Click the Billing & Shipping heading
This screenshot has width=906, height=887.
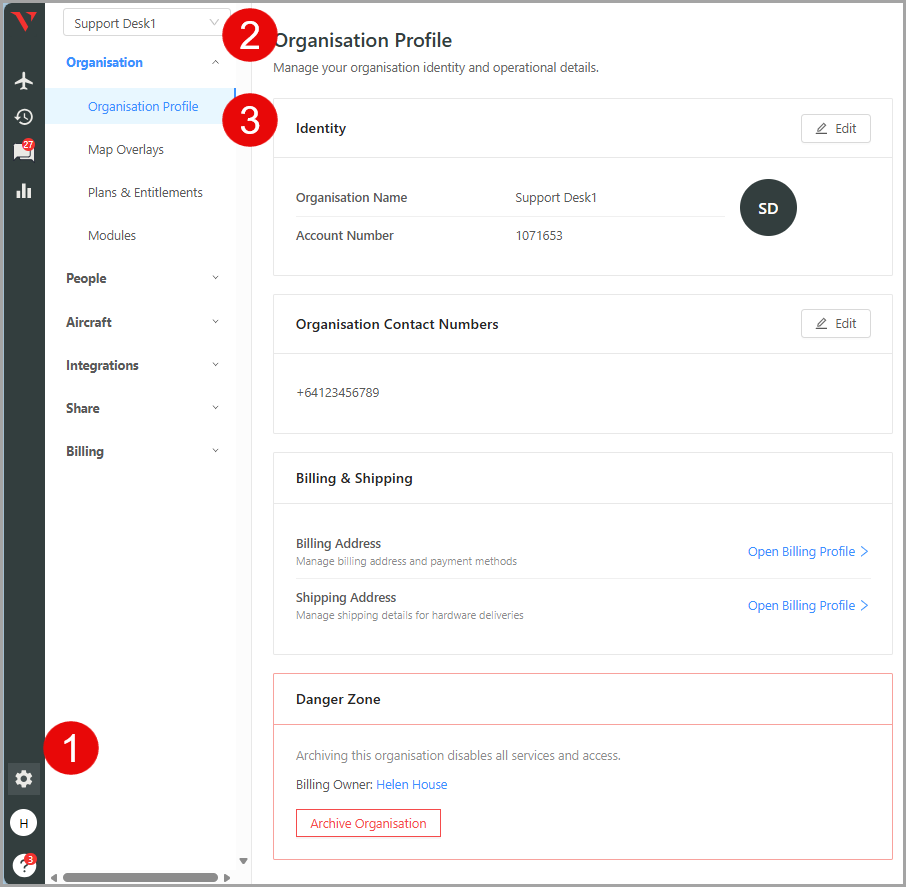[x=354, y=478]
